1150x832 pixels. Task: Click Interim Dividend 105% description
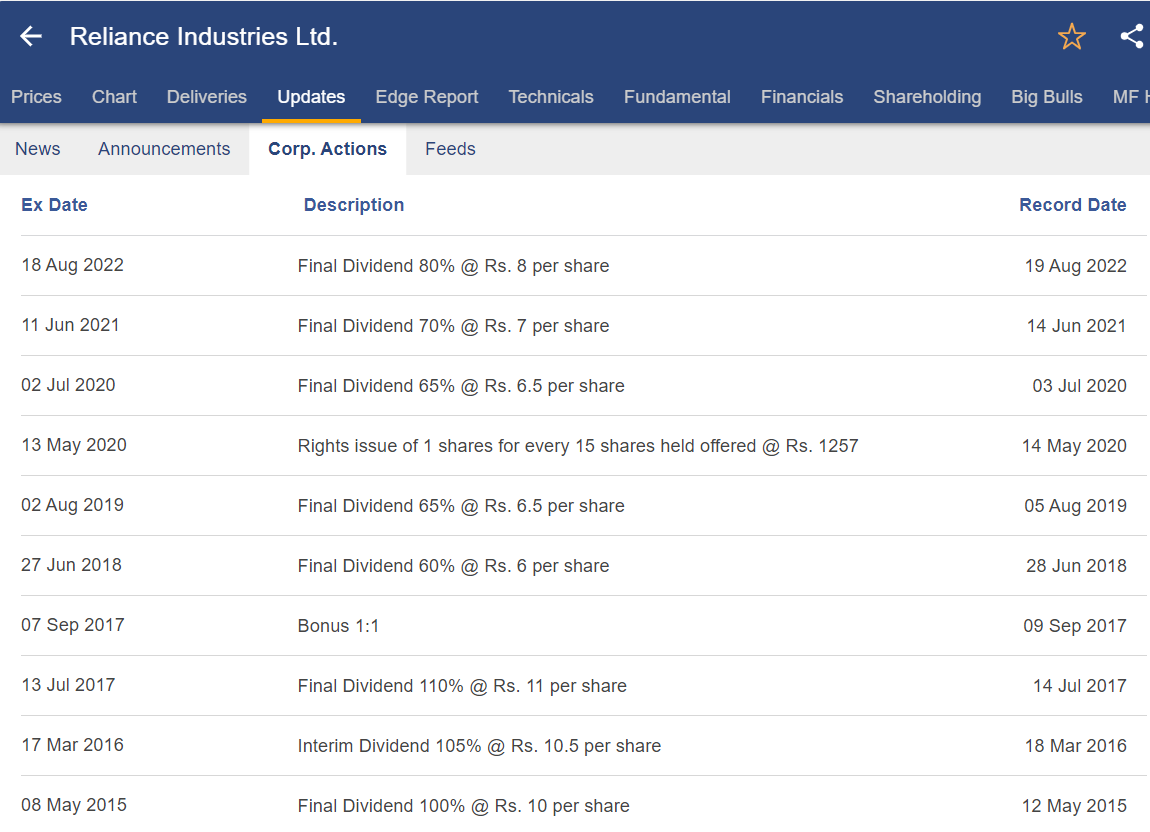tap(479, 746)
